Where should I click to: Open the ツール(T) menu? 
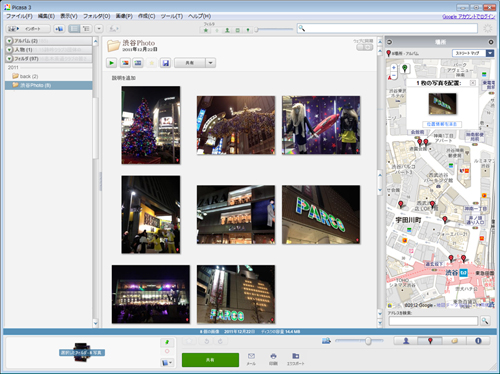pyautogui.click(x=171, y=16)
